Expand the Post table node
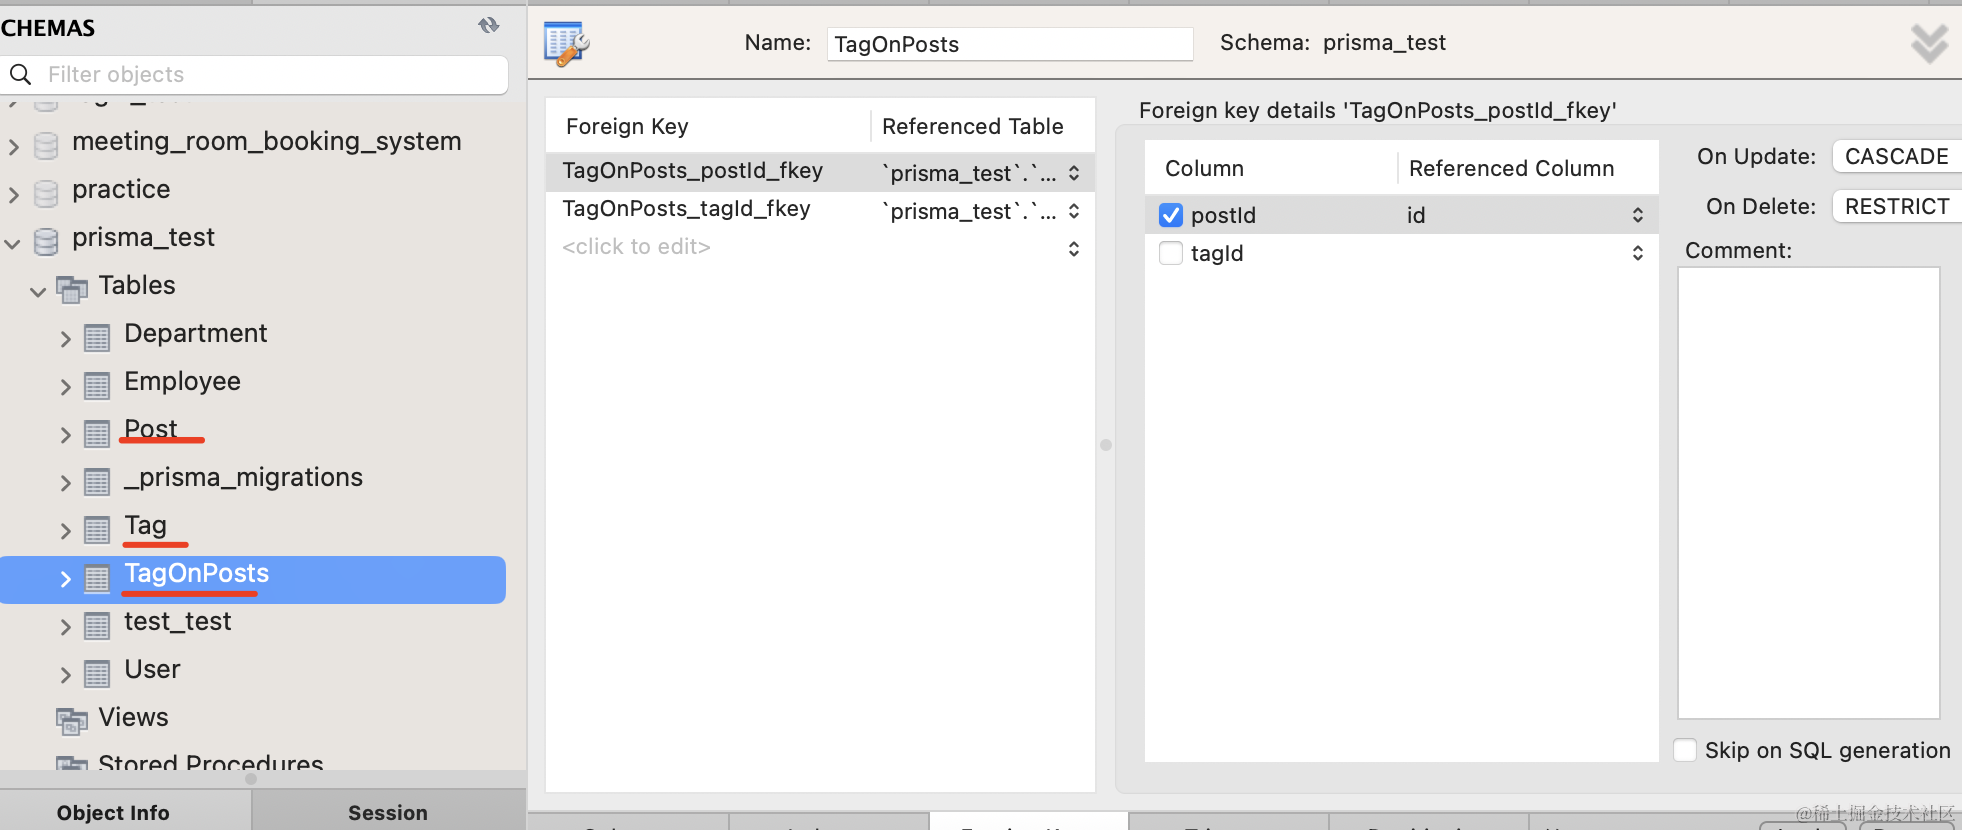The height and width of the screenshot is (830, 1962). tap(65, 435)
